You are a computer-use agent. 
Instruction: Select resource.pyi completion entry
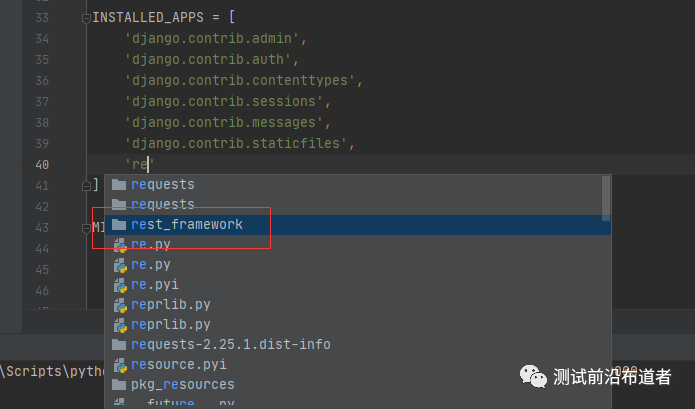[x=178, y=364]
